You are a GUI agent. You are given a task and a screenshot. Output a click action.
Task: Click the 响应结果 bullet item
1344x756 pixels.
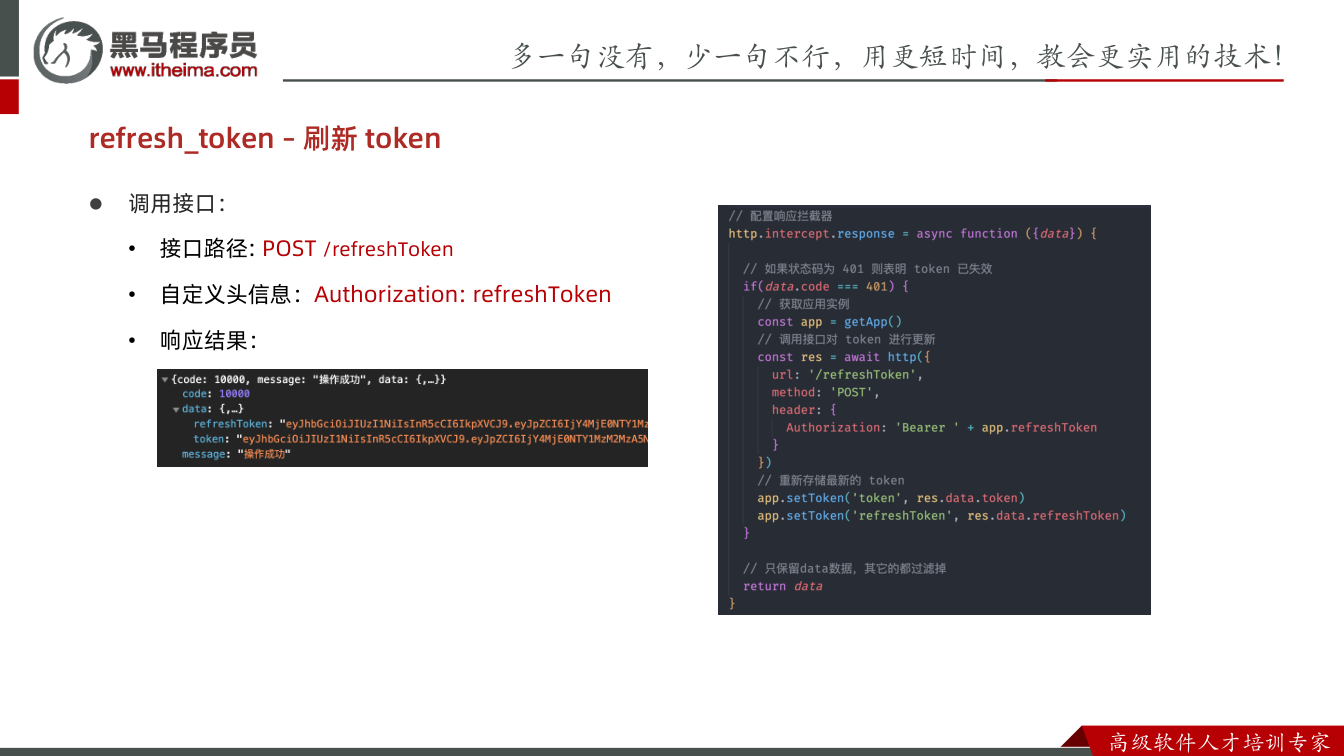[x=208, y=341]
